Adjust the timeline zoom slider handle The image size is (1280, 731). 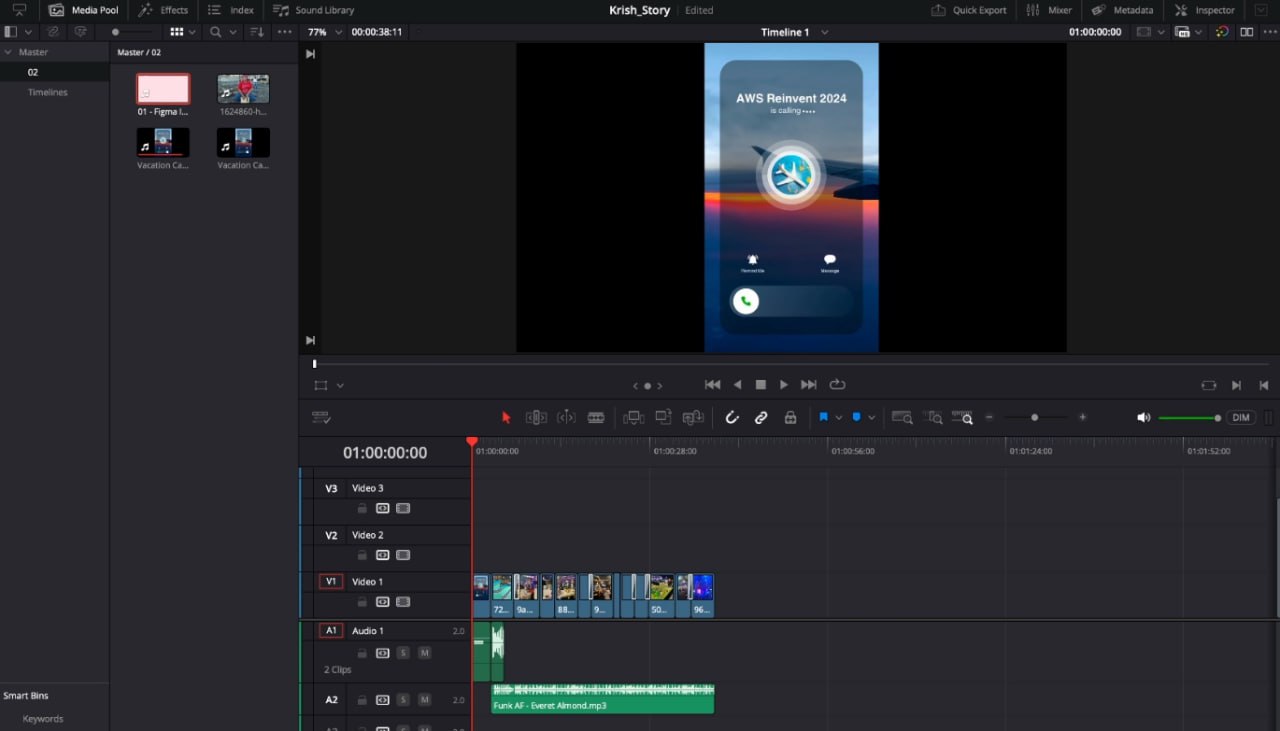[1034, 417]
